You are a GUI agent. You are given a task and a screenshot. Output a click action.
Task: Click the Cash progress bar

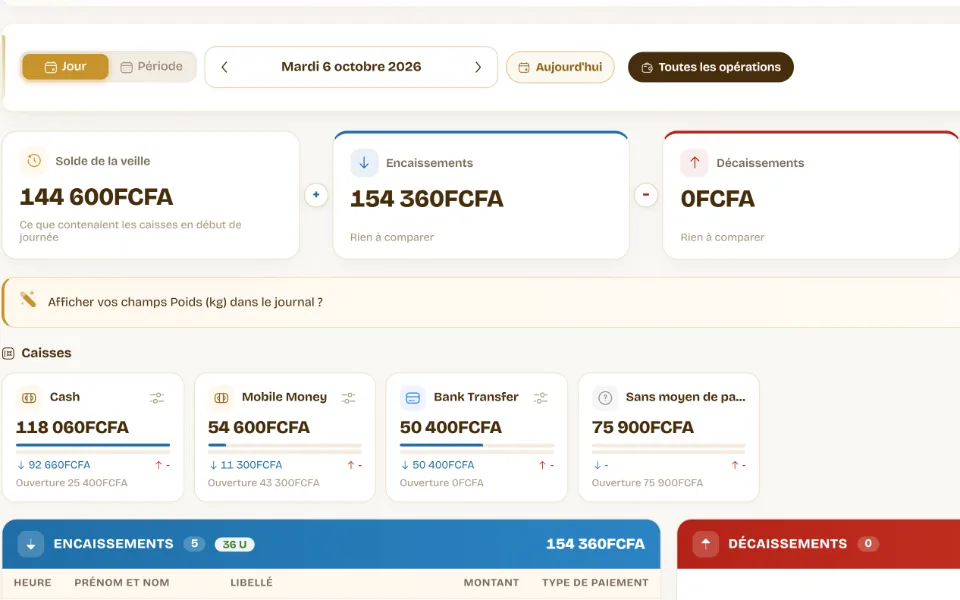pos(93,445)
